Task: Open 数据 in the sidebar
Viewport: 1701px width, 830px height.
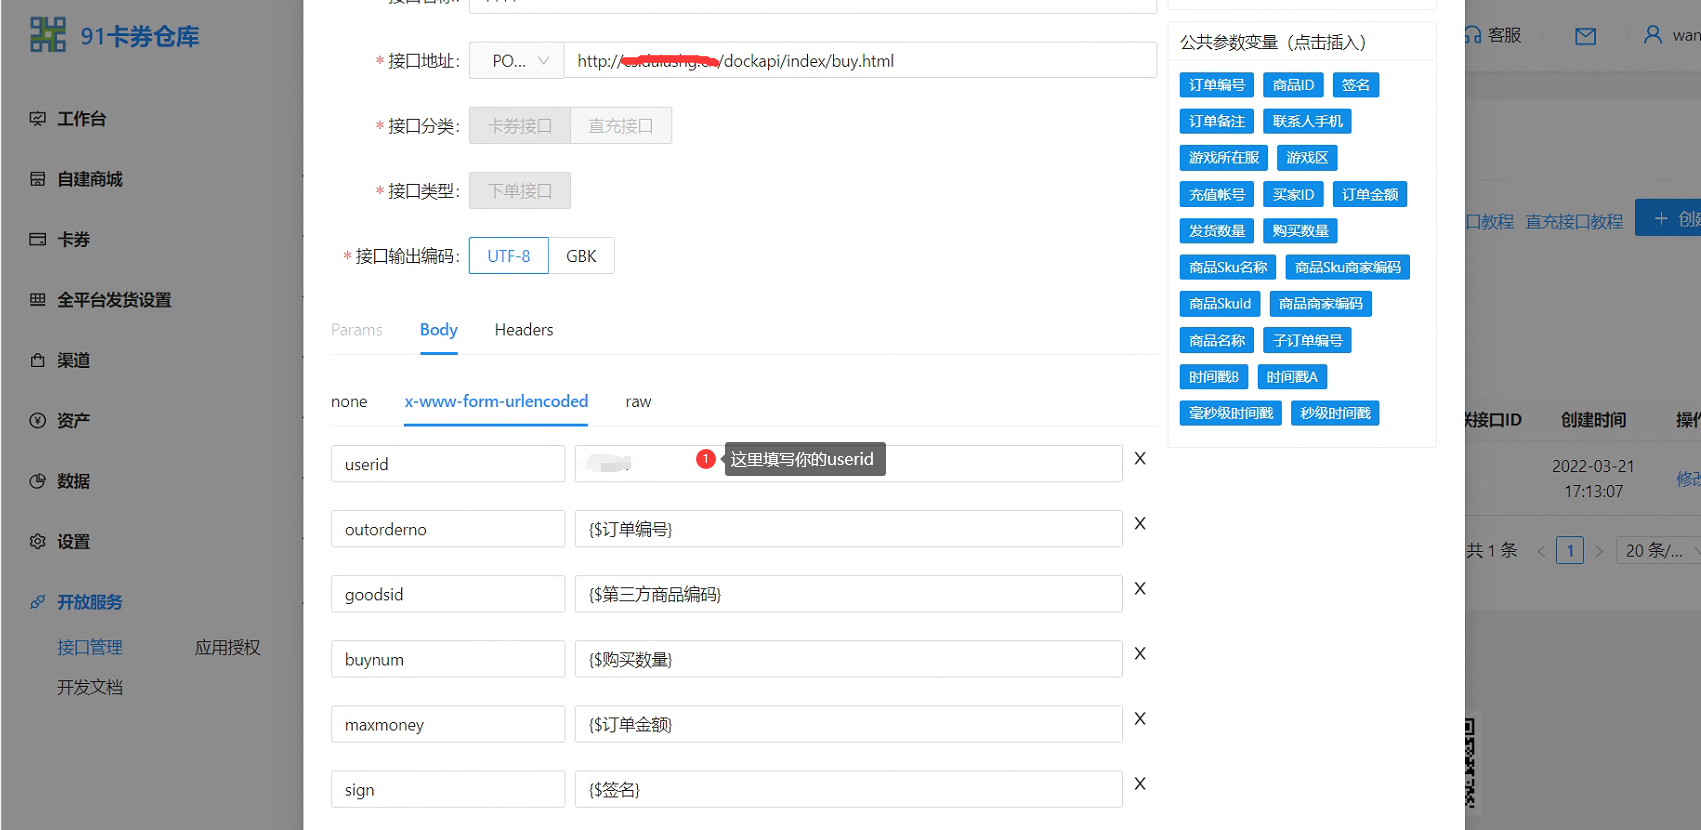Action: (73, 481)
